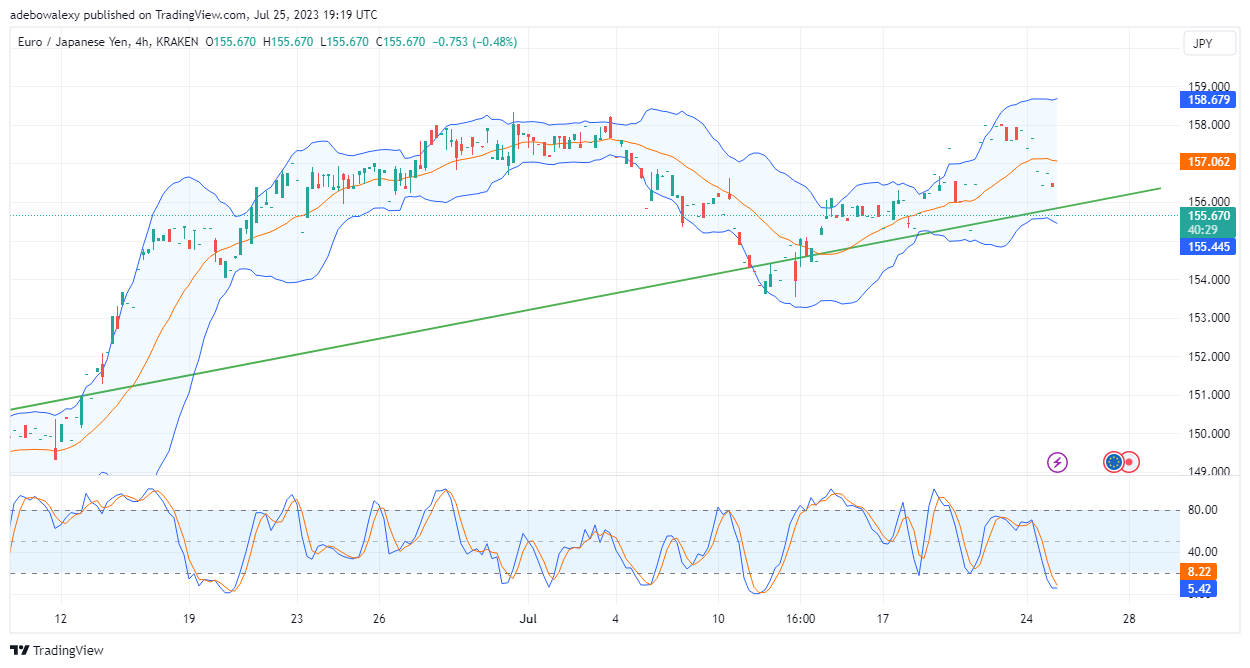Click the blue European flag economic event icon
The width and height of the screenshot is (1250, 668).
[1113, 462]
